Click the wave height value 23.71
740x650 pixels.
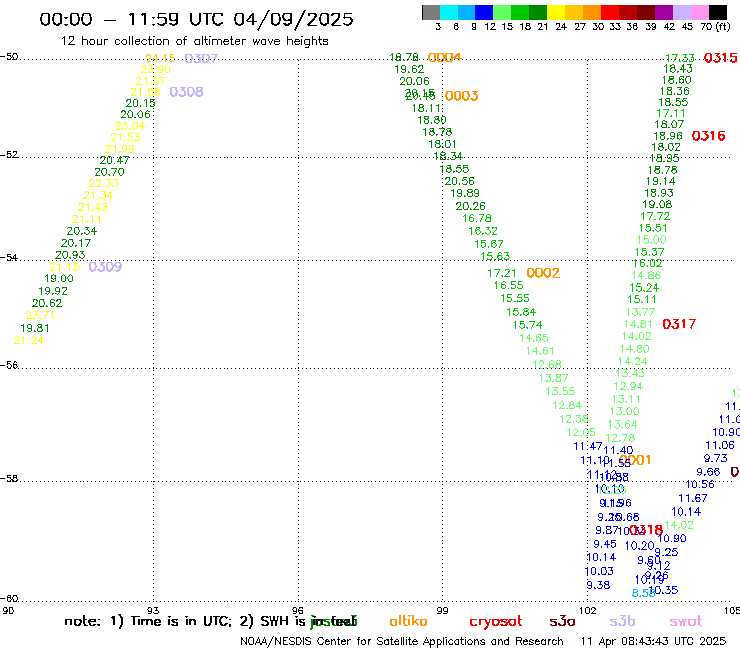pos(40,315)
